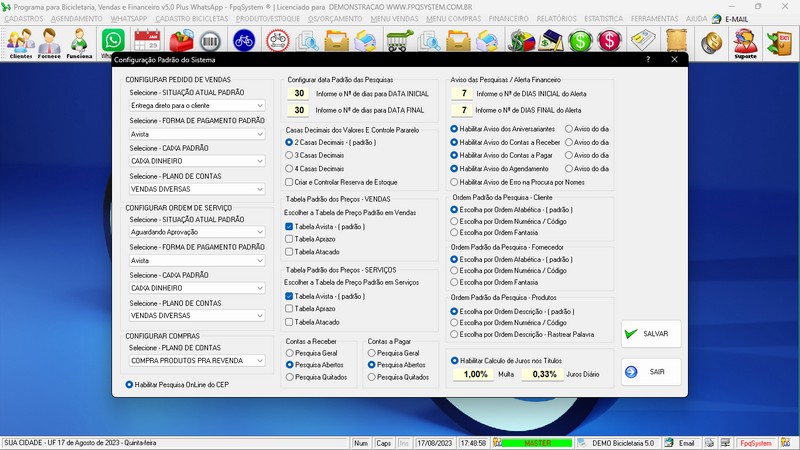Open the Suporte support icon
Image resolution: width=800 pixels, height=450 pixels.
pyautogui.click(x=745, y=43)
